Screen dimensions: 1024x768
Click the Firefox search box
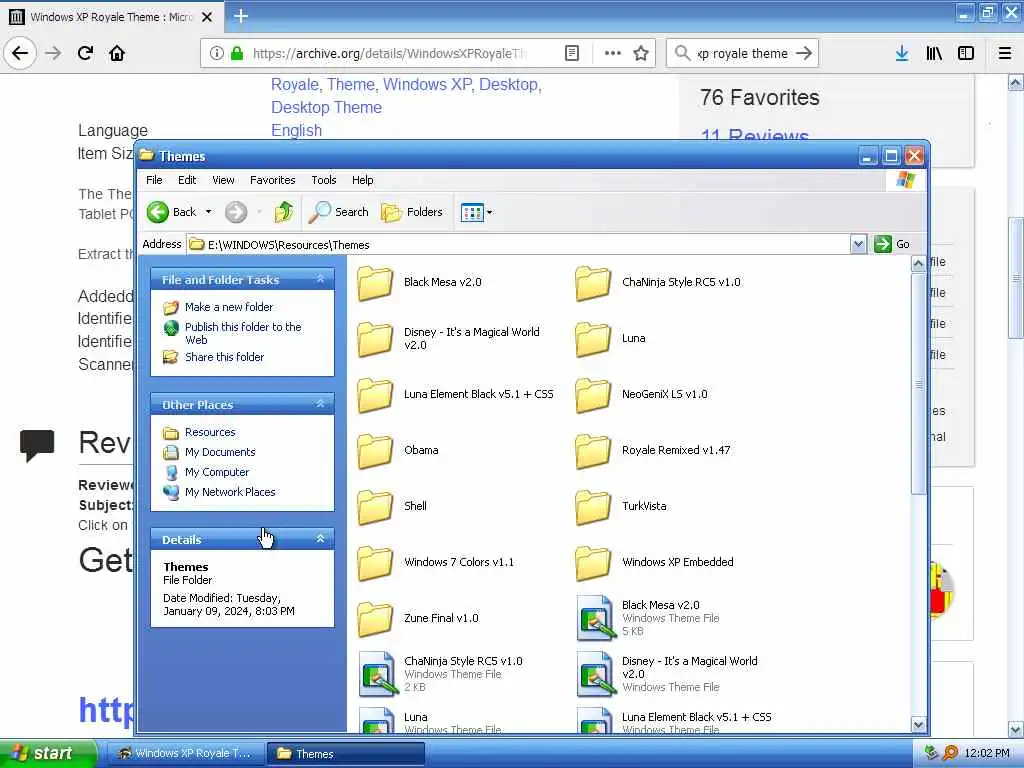742,53
